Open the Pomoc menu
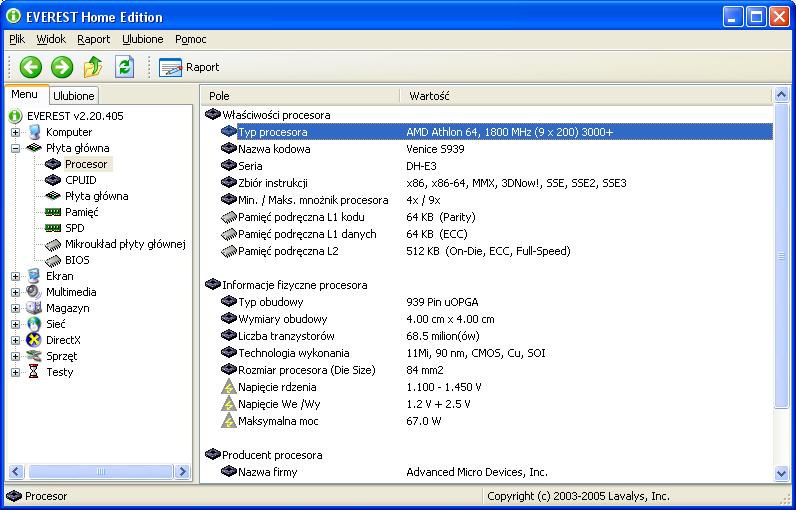Viewport: 796px width, 510px height. [x=190, y=39]
